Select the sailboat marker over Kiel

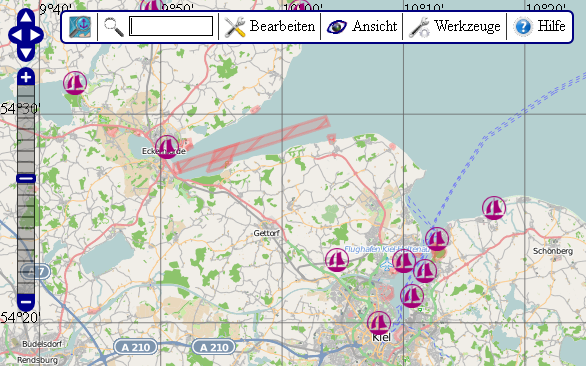[379, 323]
